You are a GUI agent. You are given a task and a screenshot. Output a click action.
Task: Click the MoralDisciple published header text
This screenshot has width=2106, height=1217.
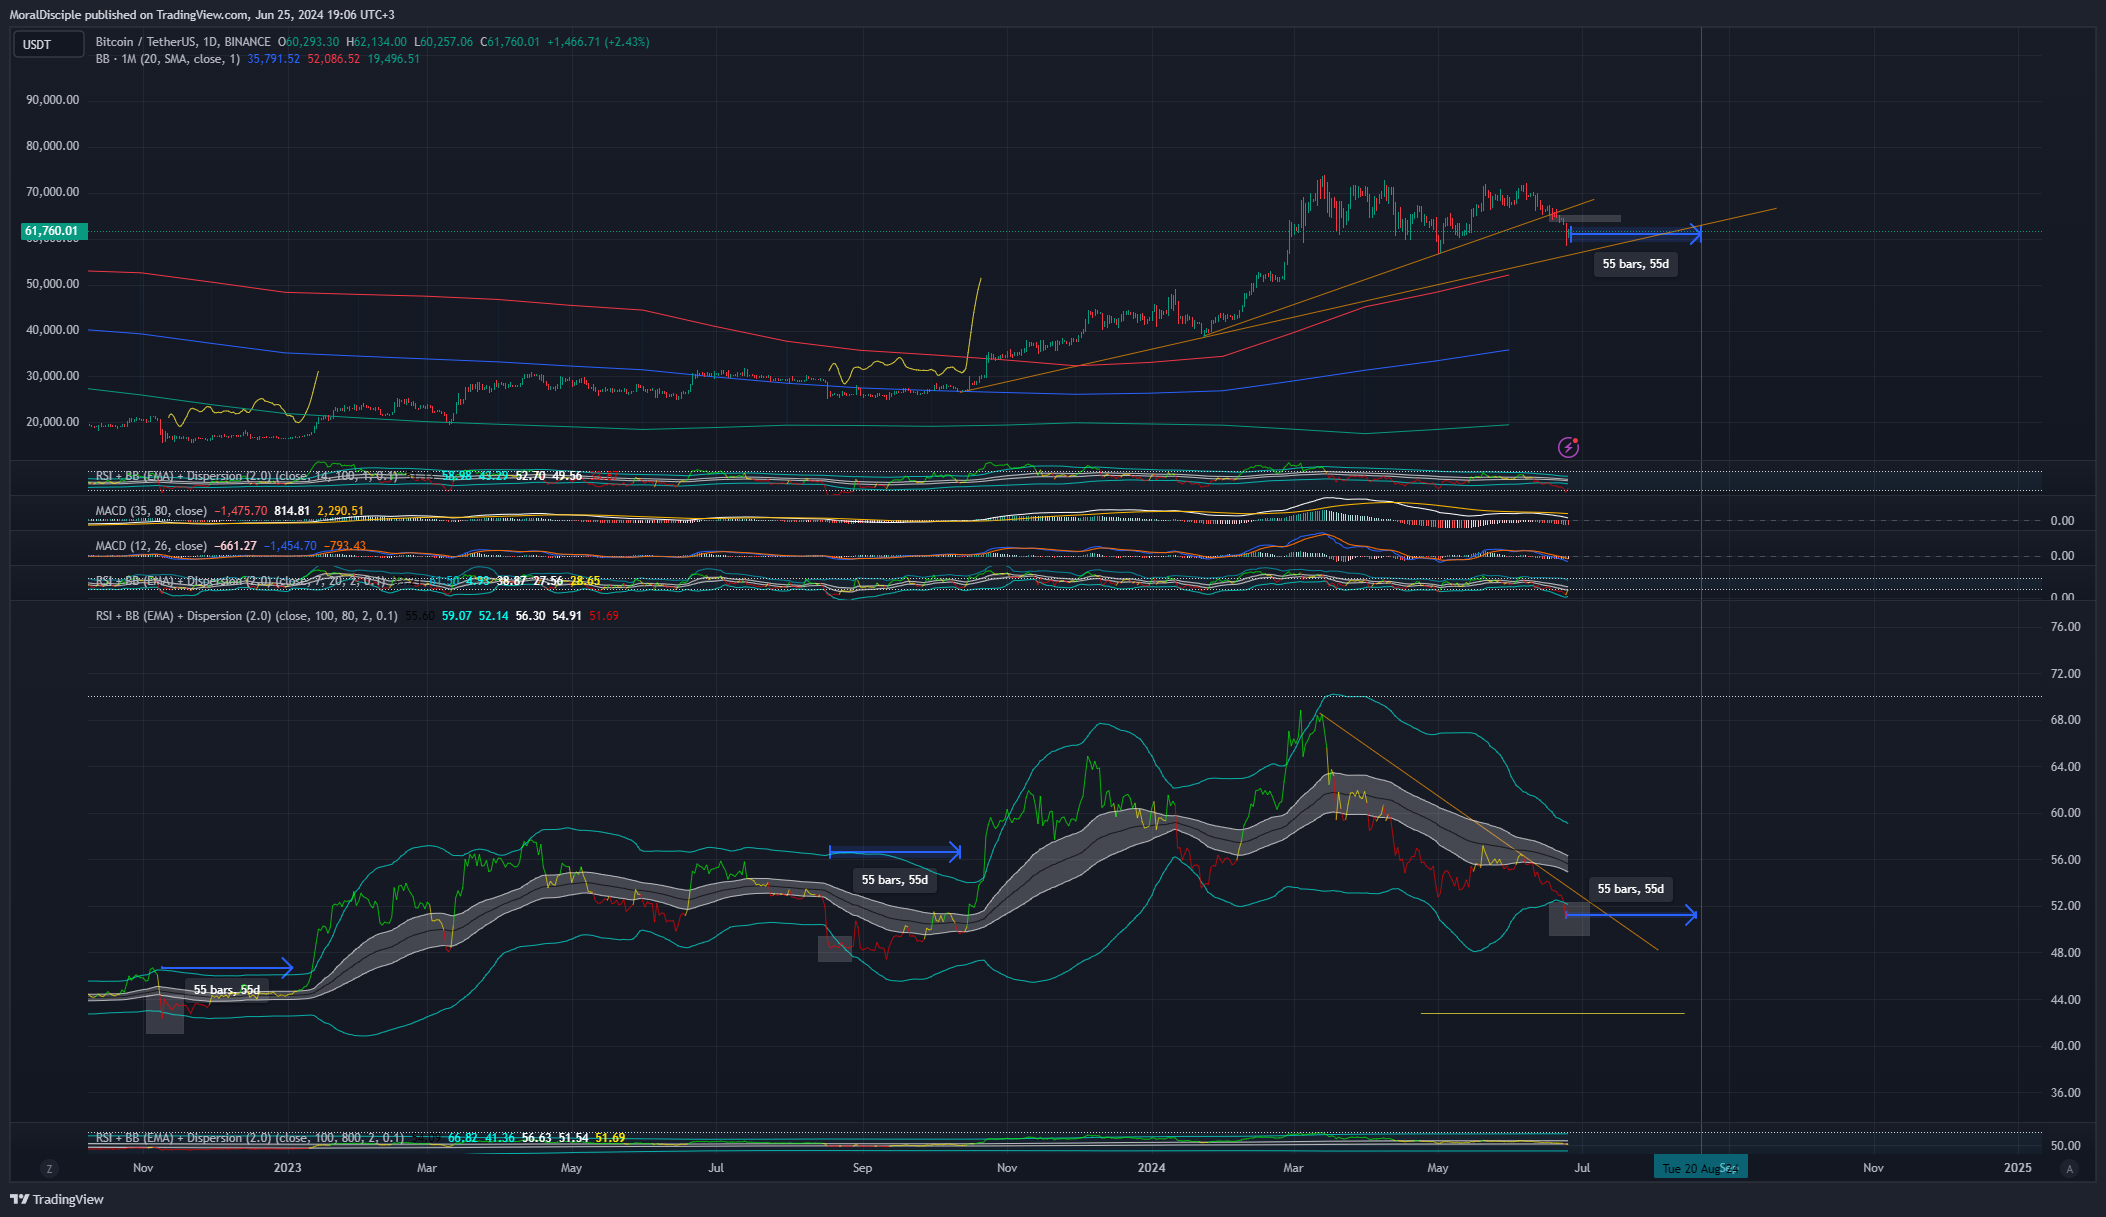tap(202, 15)
